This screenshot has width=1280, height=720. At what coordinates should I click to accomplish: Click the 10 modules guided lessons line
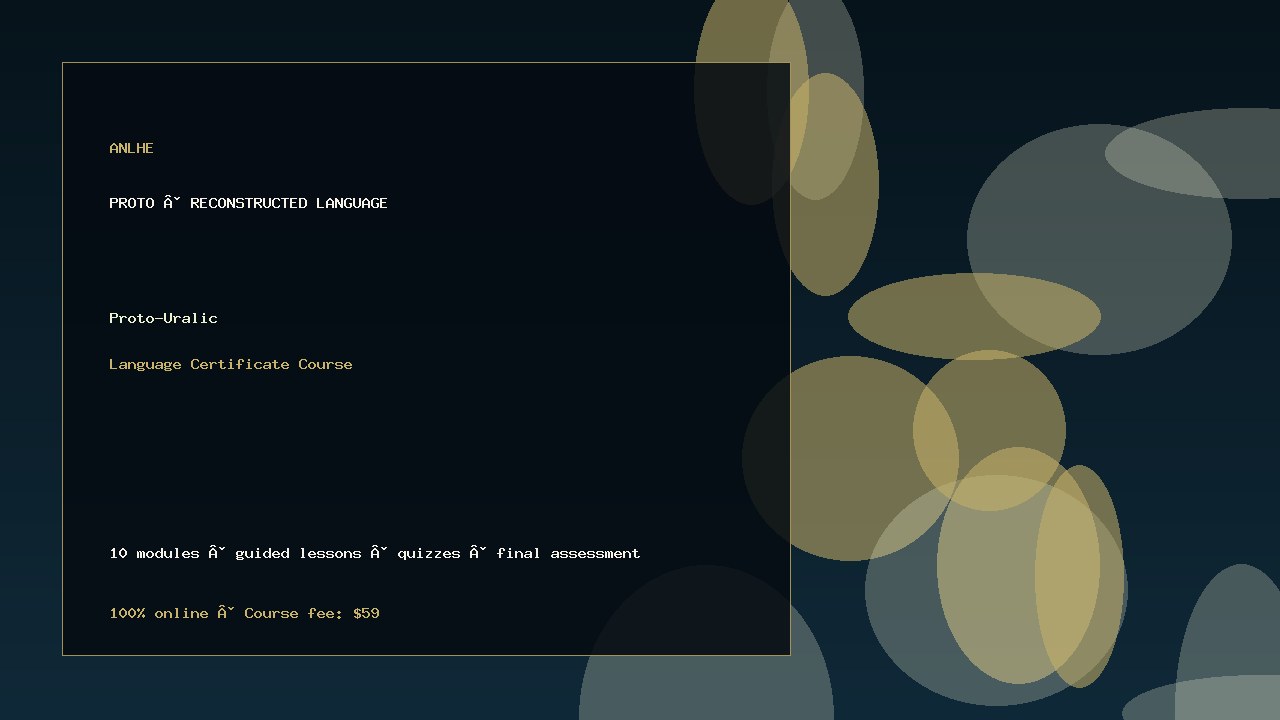[x=375, y=553]
